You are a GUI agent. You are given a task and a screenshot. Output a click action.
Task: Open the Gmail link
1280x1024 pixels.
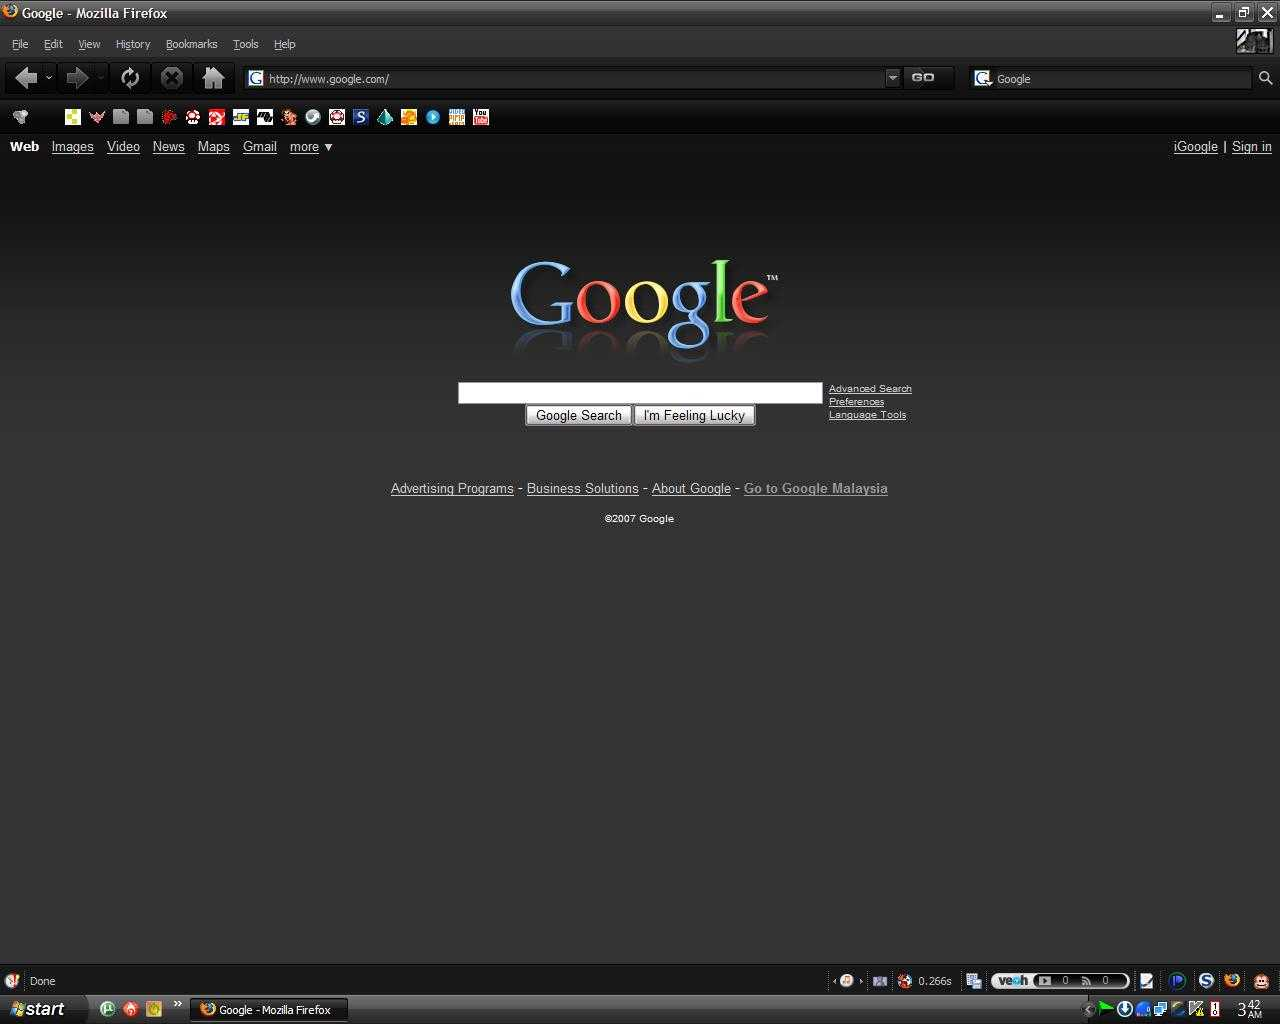pos(260,147)
